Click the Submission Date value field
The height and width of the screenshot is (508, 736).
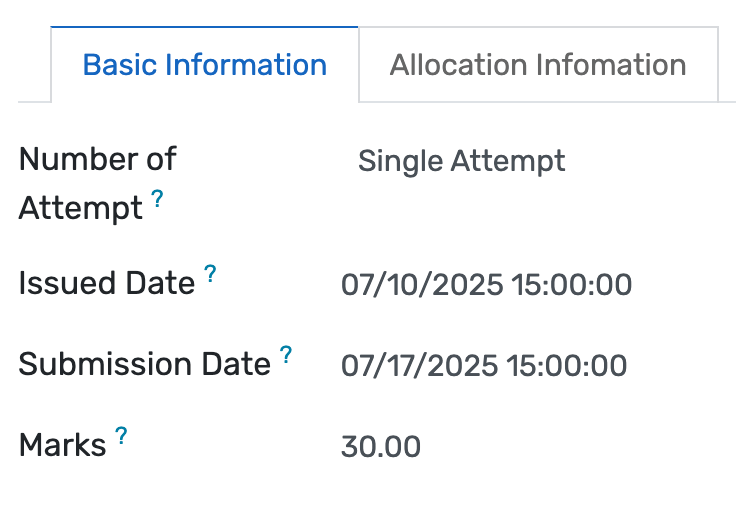pyautogui.click(x=484, y=366)
